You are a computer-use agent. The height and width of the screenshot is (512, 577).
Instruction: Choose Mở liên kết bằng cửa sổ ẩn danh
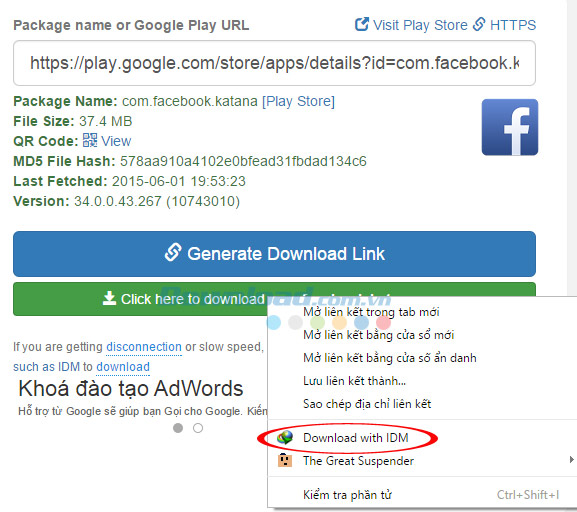[389, 358]
